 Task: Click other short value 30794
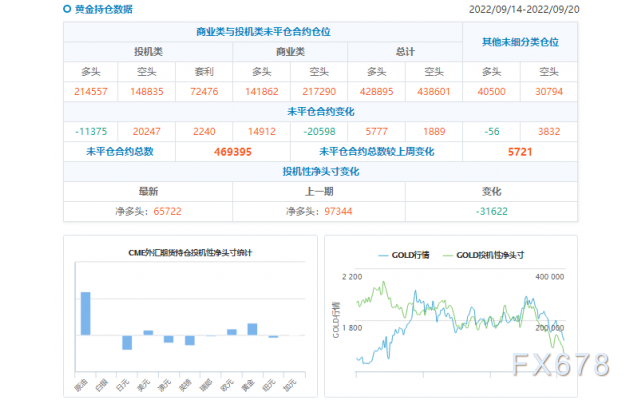[549, 92]
